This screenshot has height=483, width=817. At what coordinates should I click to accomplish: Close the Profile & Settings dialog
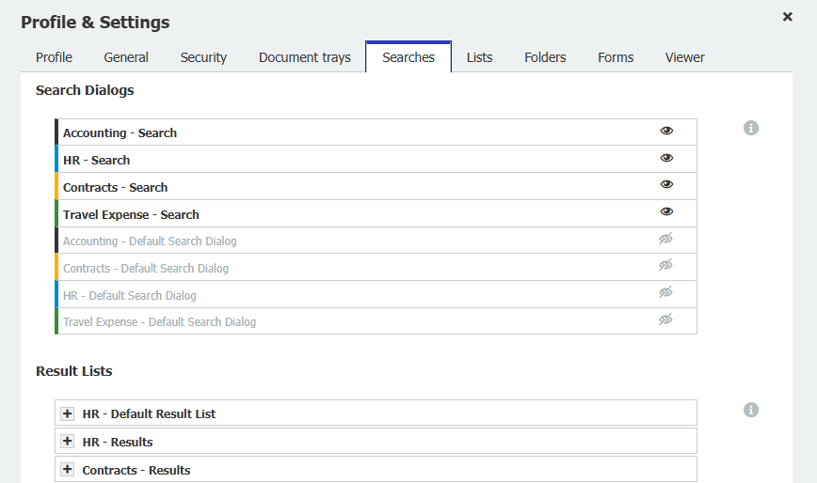tap(787, 17)
